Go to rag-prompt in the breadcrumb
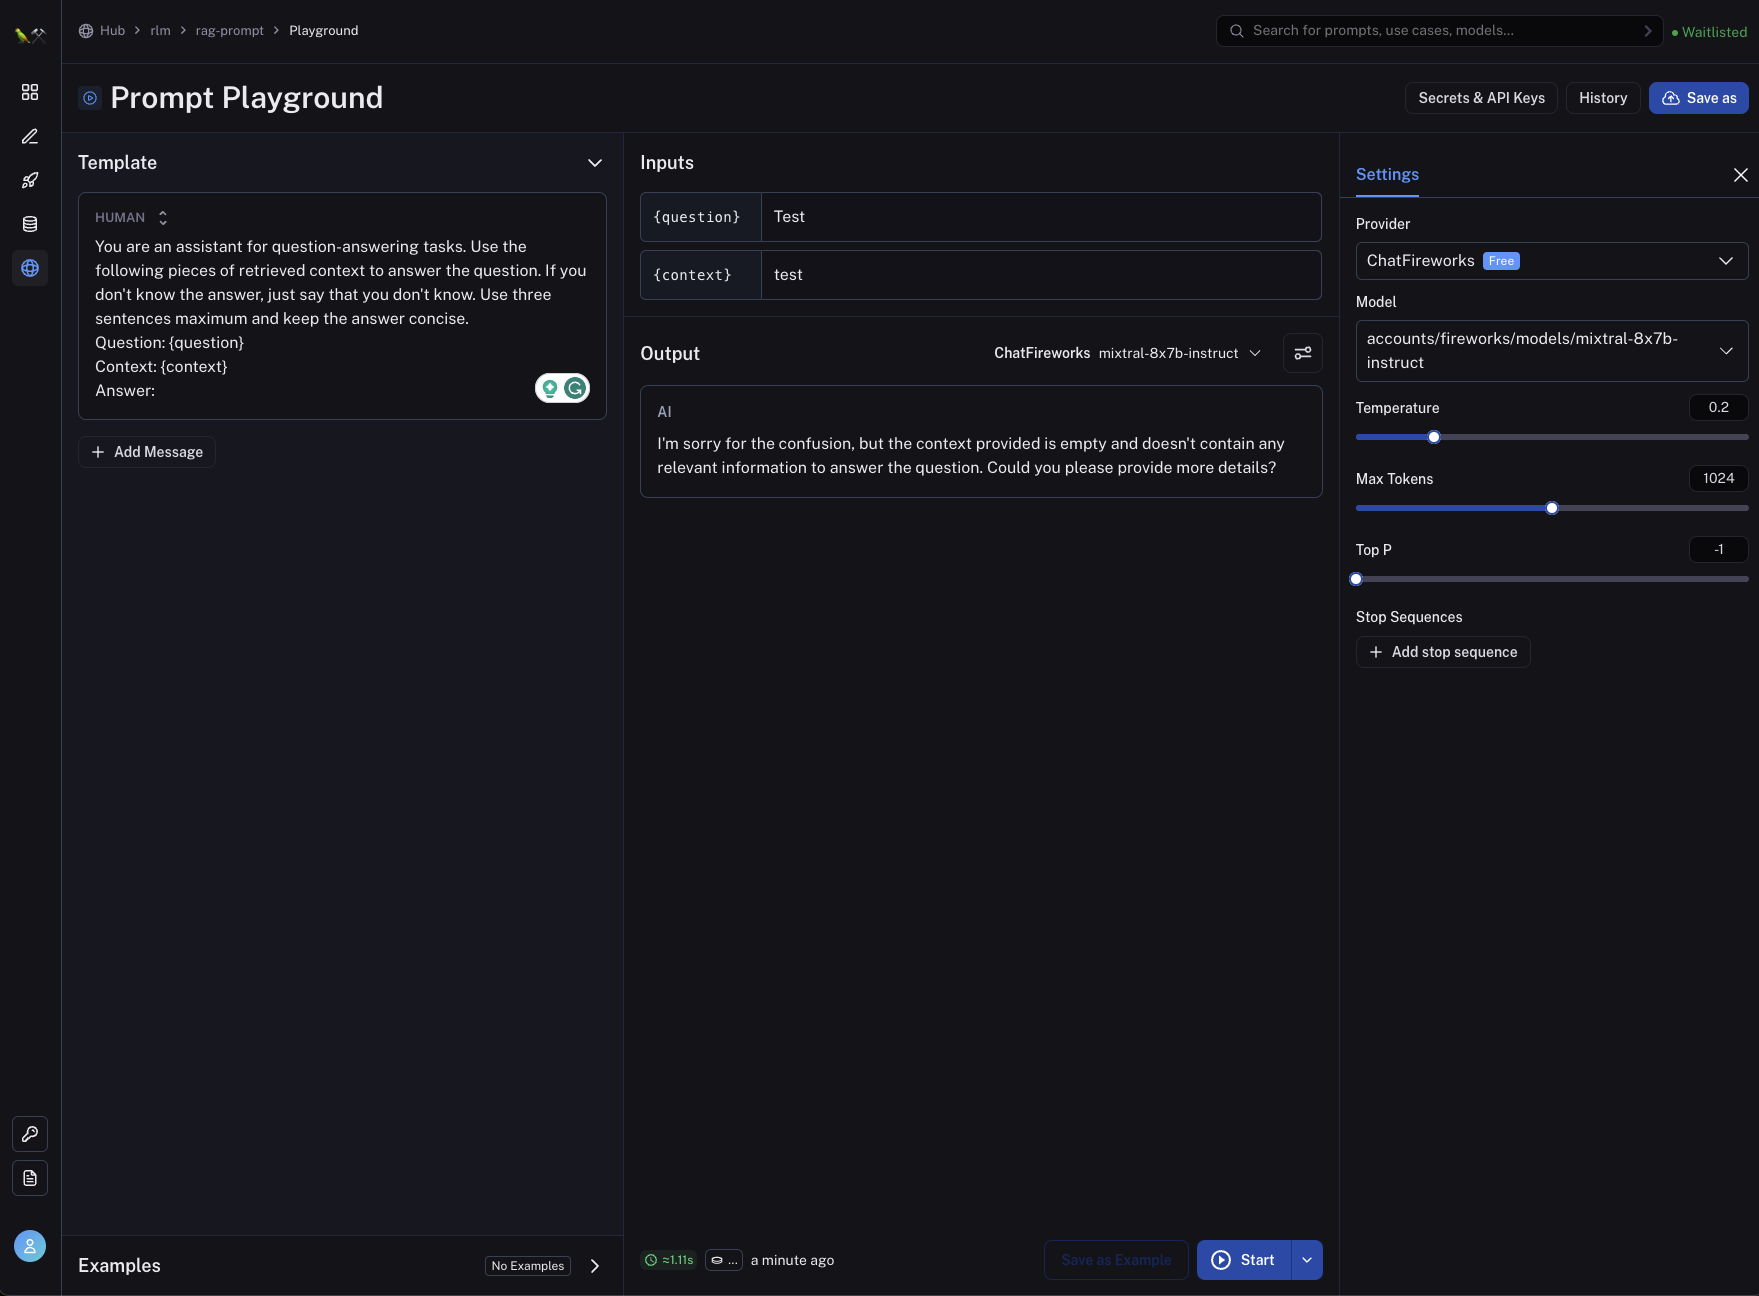Image resolution: width=1759 pixels, height=1296 pixels. [x=229, y=31]
